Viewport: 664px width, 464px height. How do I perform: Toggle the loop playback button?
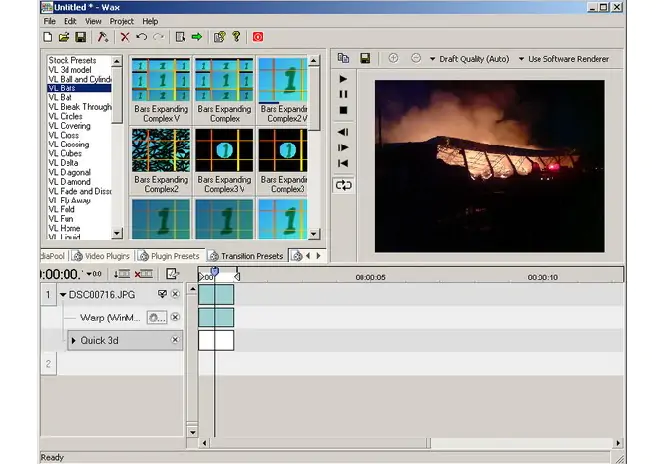(343, 185)
